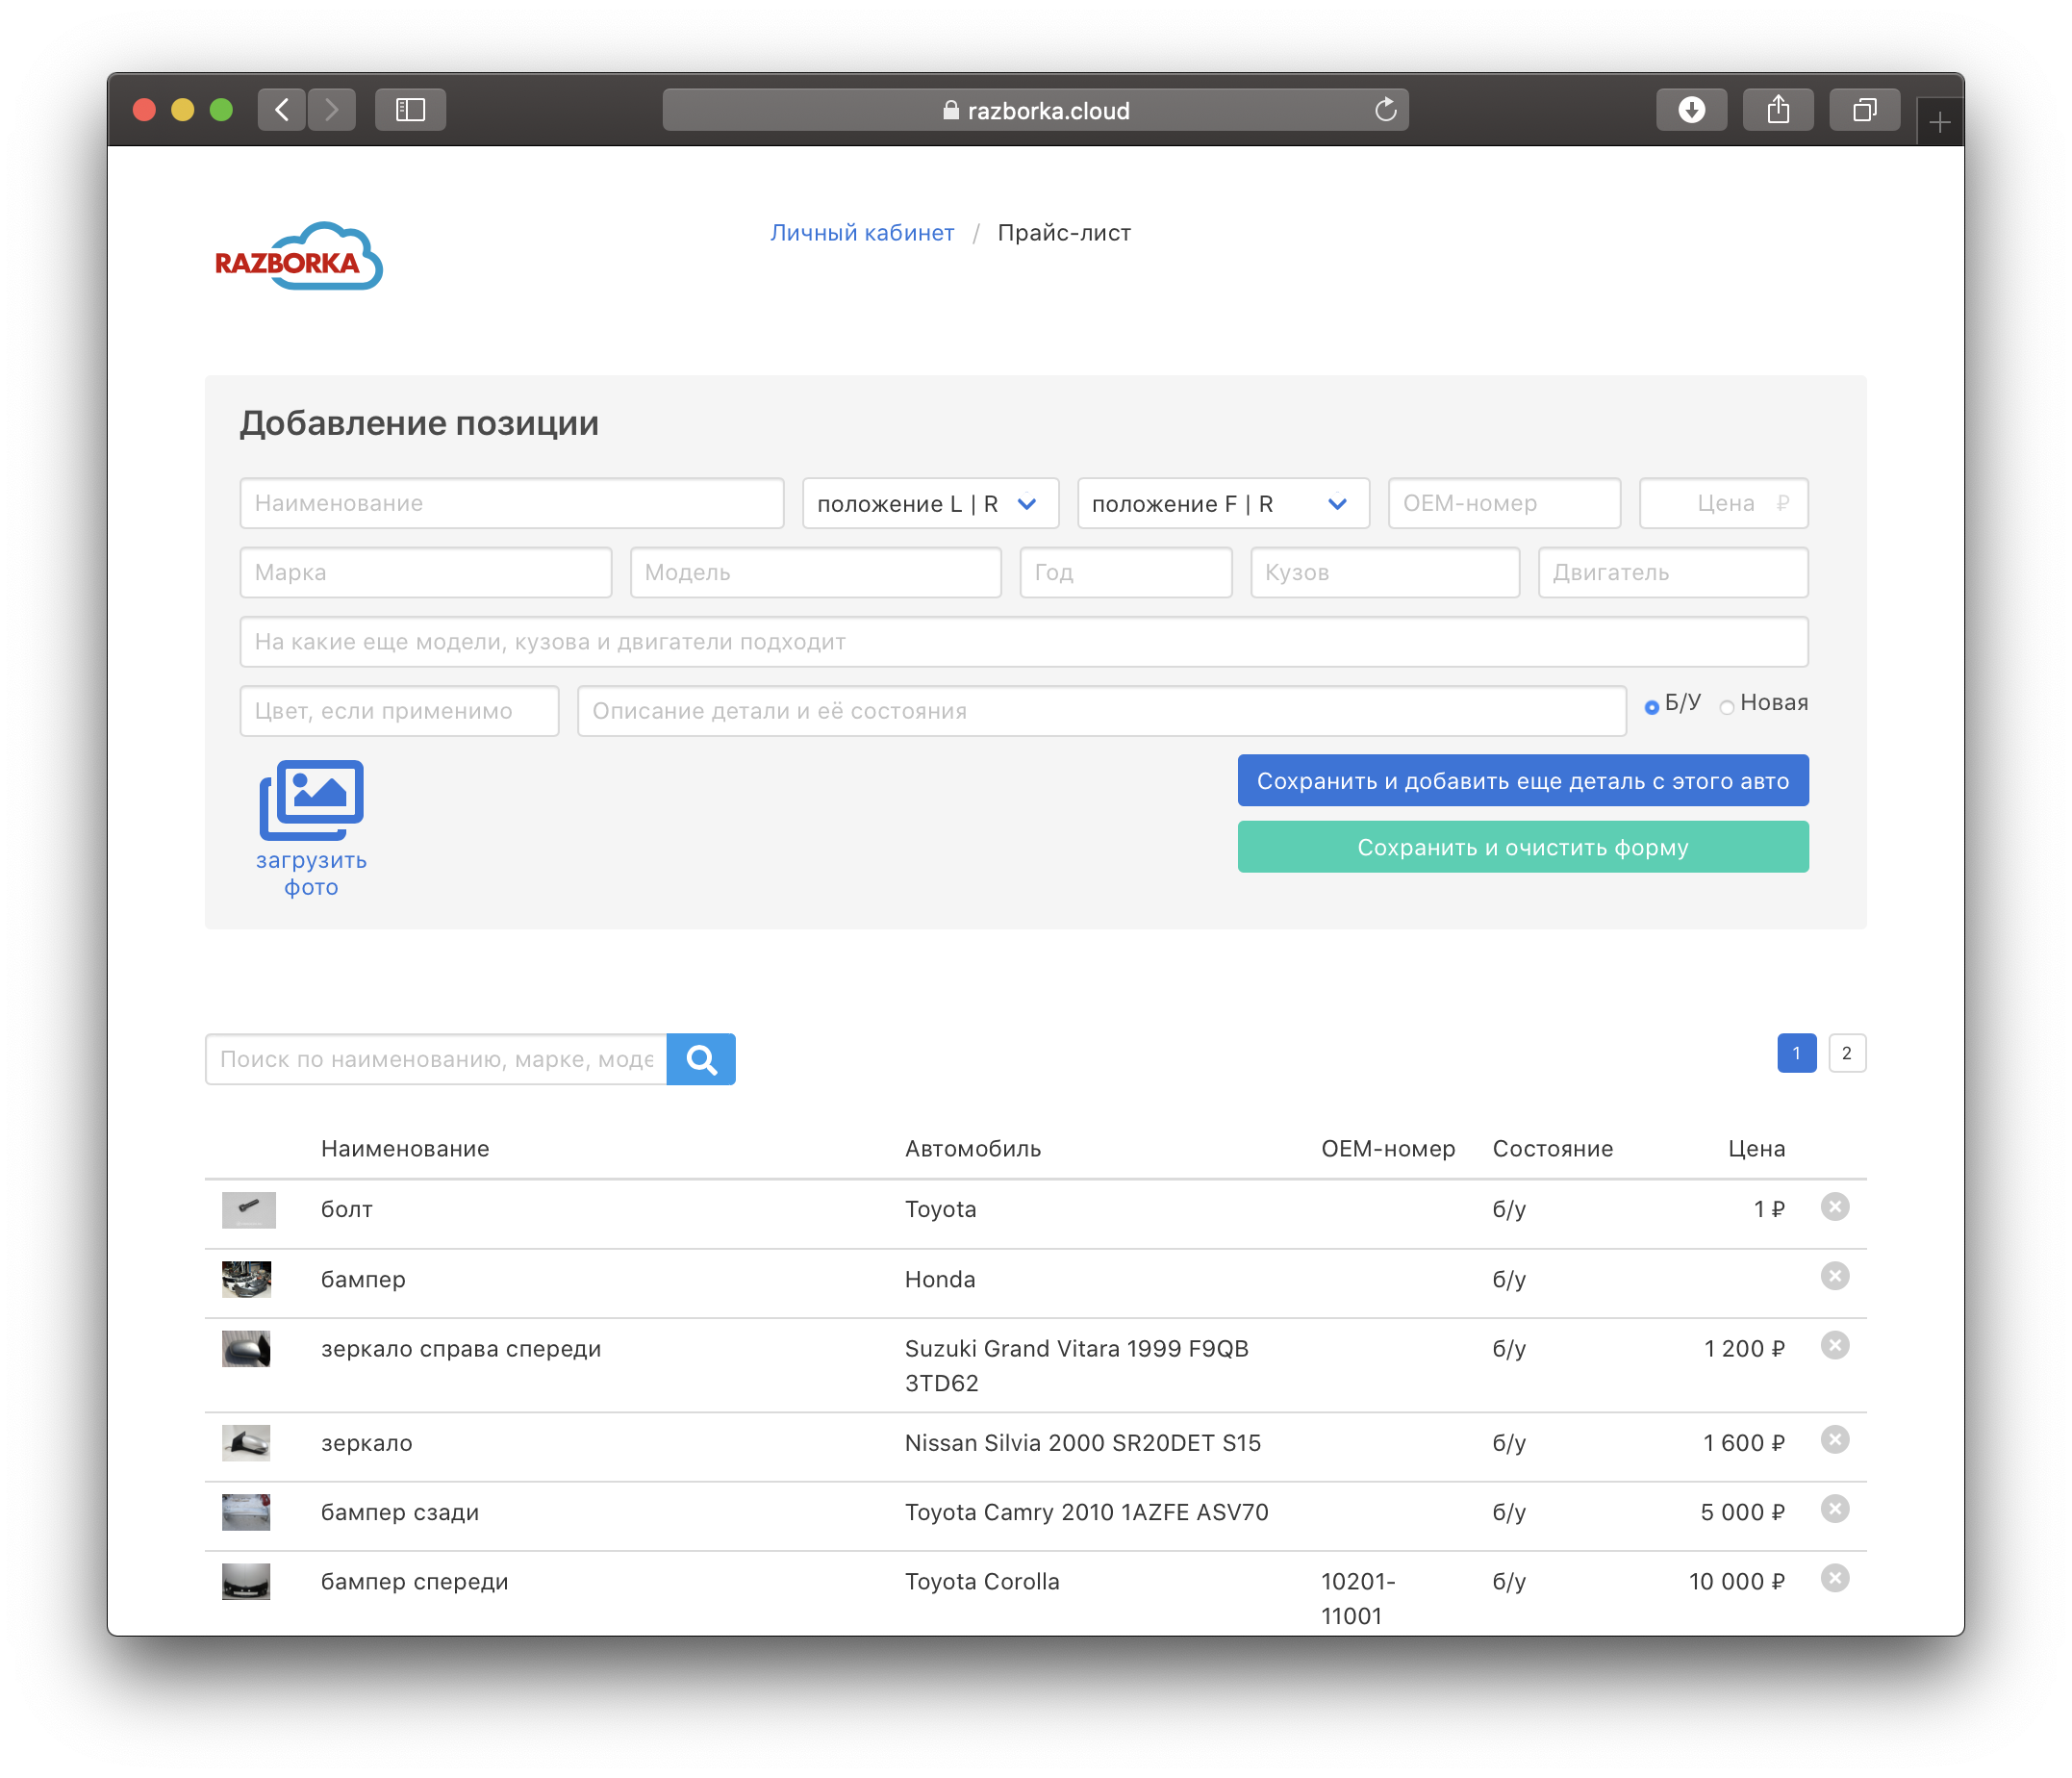Select the Новая radio button
Image resolution: width=2072 pixels, height=1778 pixels.
click(1727, 707)
